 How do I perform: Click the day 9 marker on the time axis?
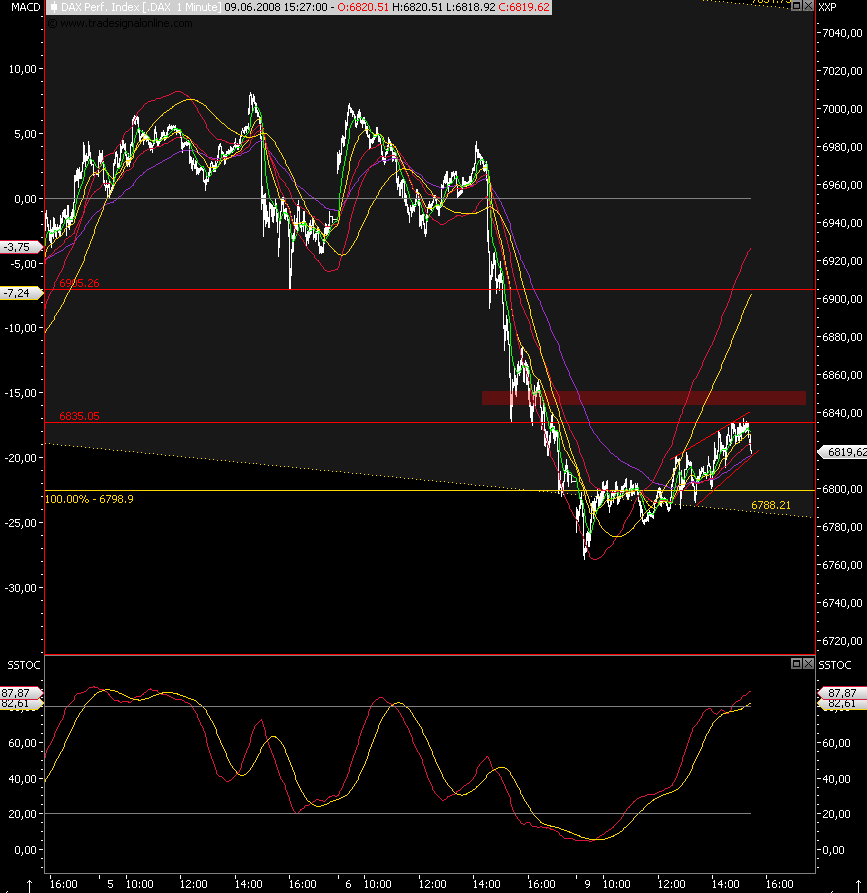tap(587, 884)
